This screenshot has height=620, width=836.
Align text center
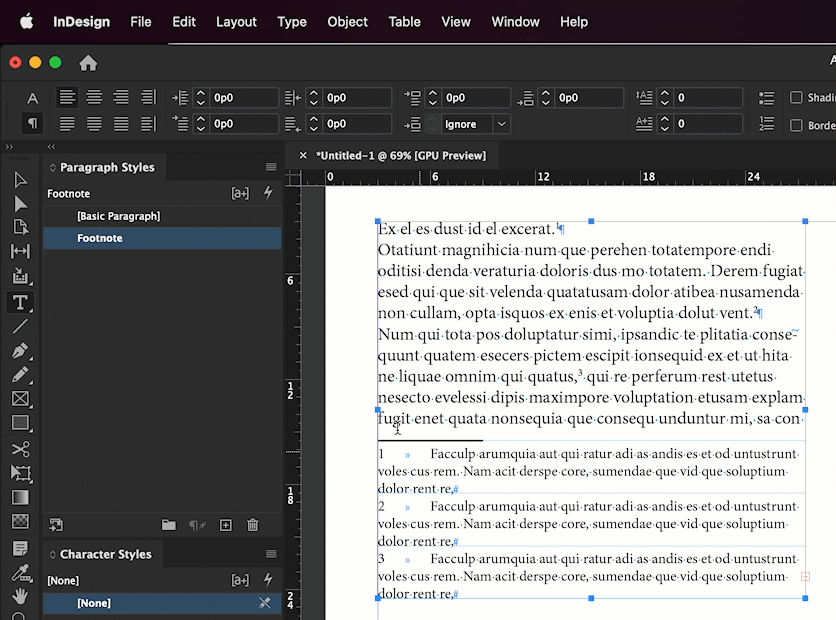click(94, 98)
